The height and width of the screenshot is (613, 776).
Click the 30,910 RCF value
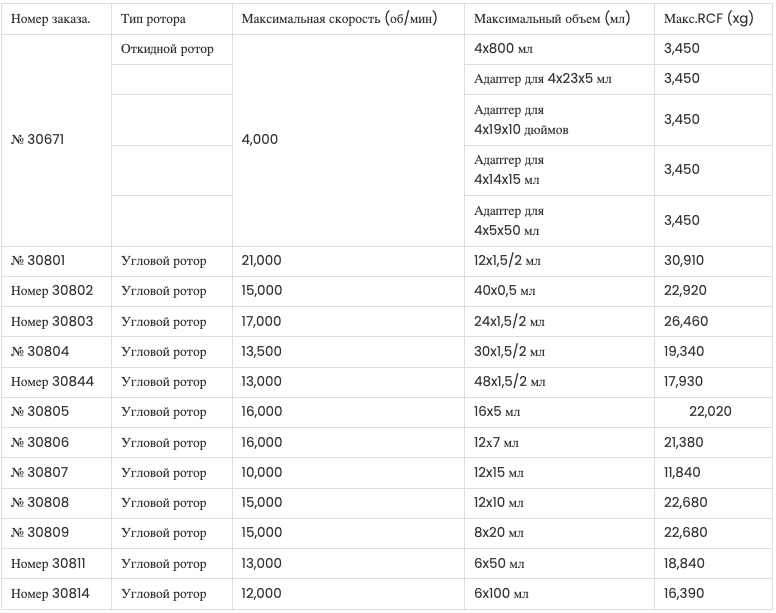click(684, 261)
